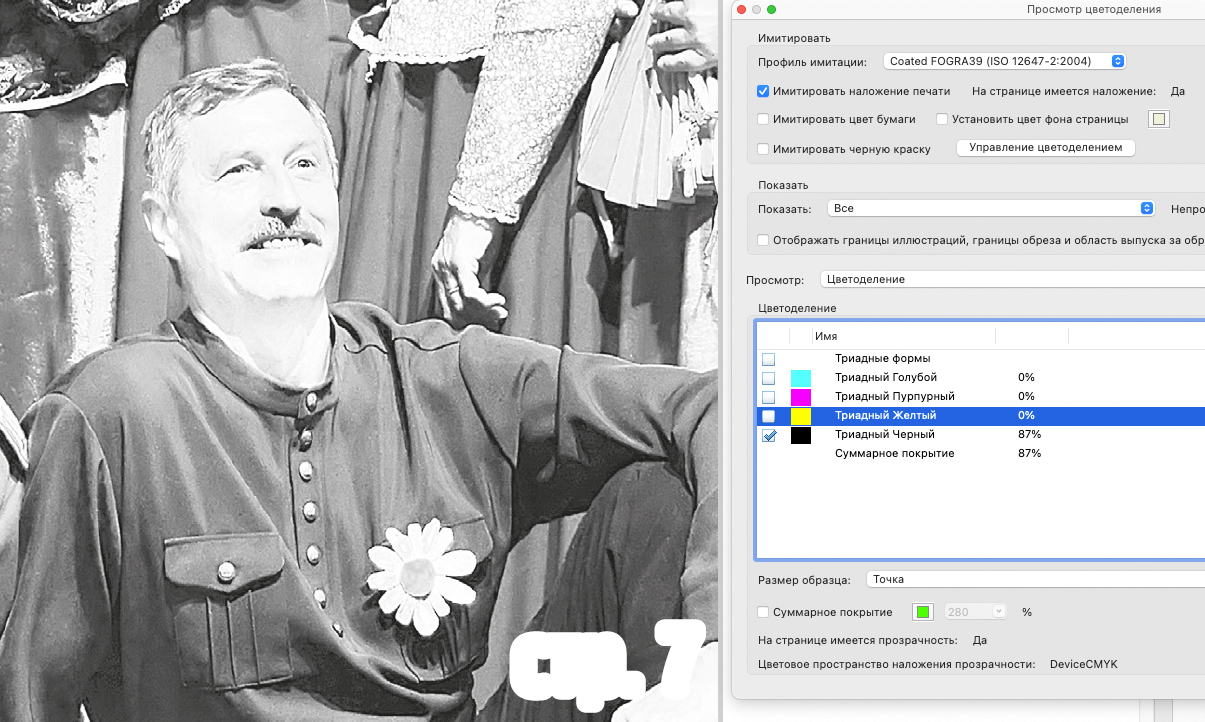Select the Триадные формы row text
Viewport: 1205px width, 722px height.
tap(883, 358)
